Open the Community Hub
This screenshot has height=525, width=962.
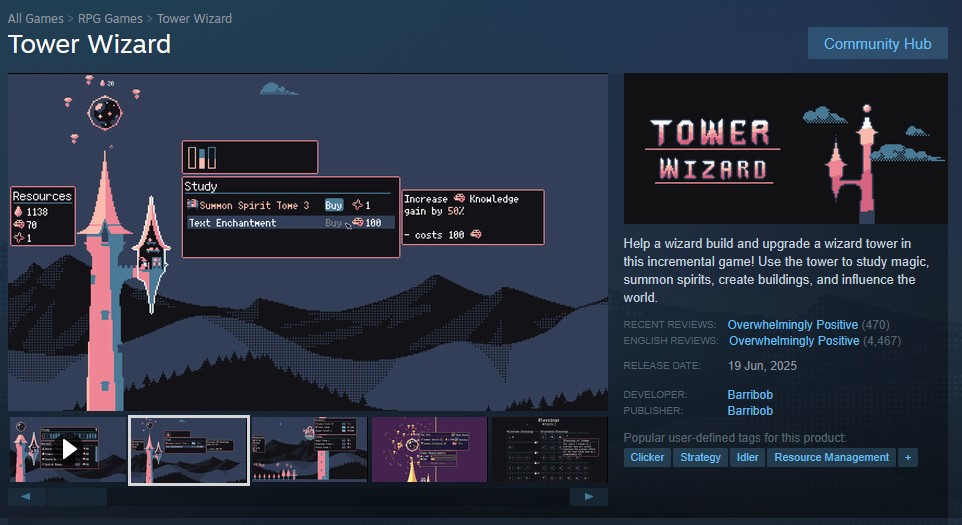coord(877,44)
